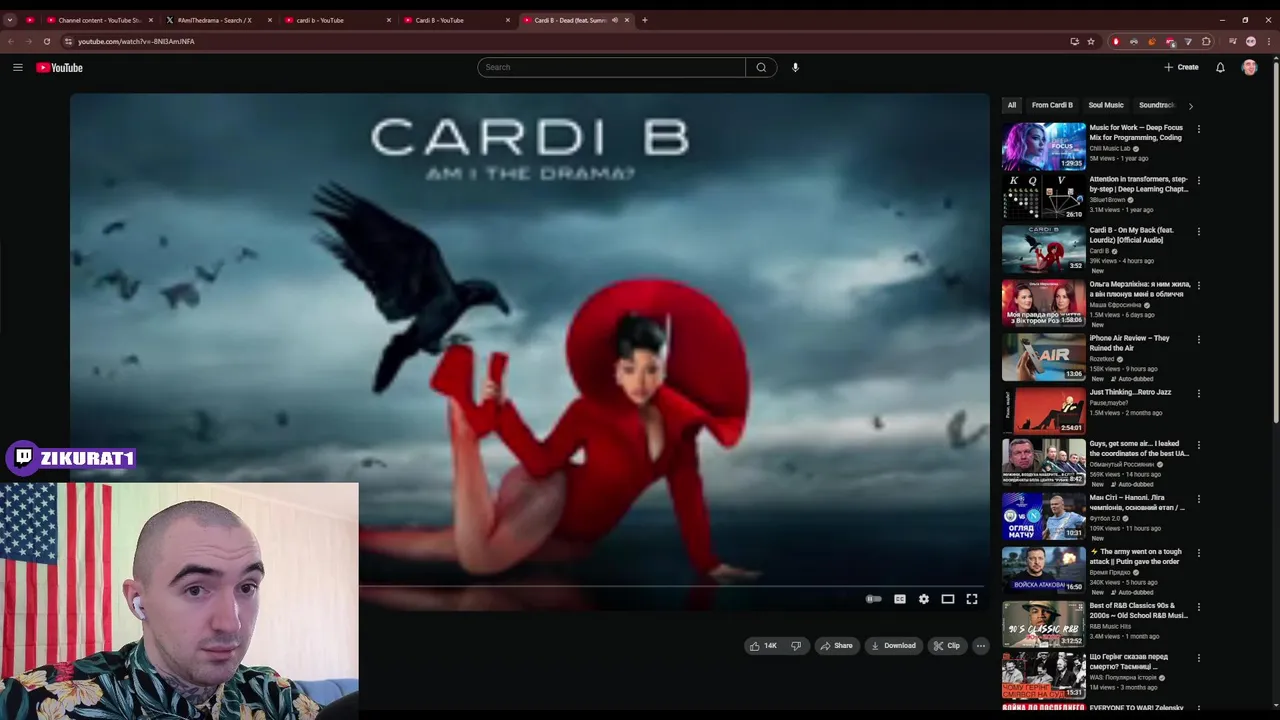The height and width of the screenshot is (720, 1280).
Task: Switch to the #AmITheDrama Search X tab
Action: pos(218,20)
